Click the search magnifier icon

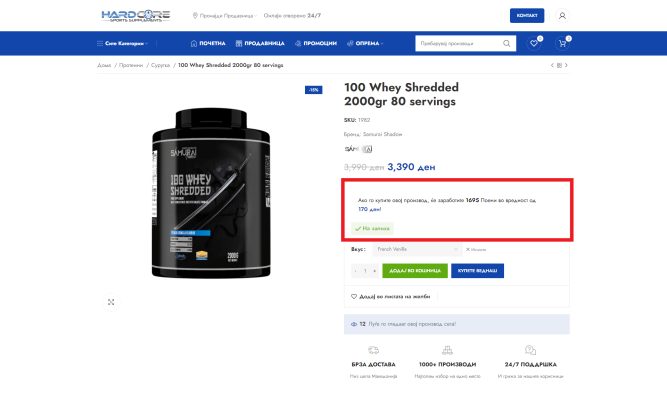(x=506, y=43)
